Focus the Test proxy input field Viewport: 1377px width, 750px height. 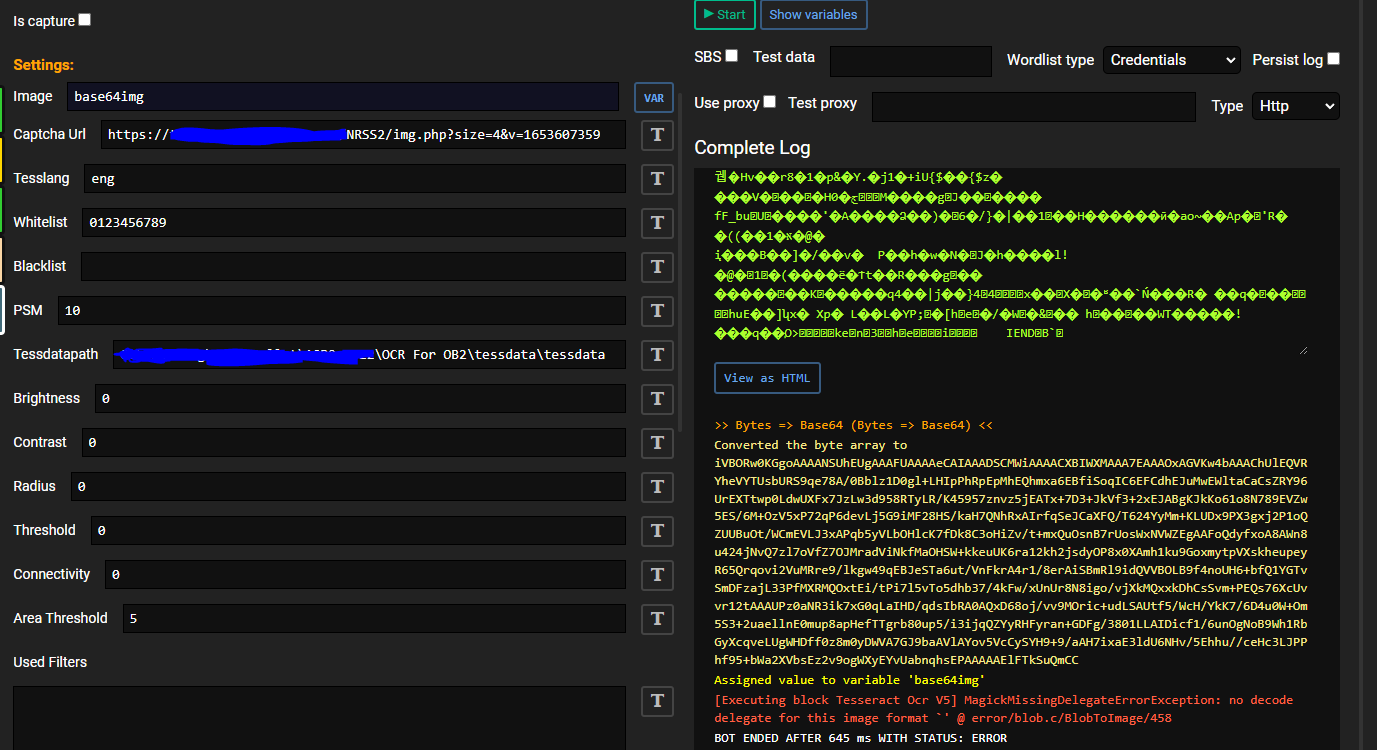tap(1034, 107)
